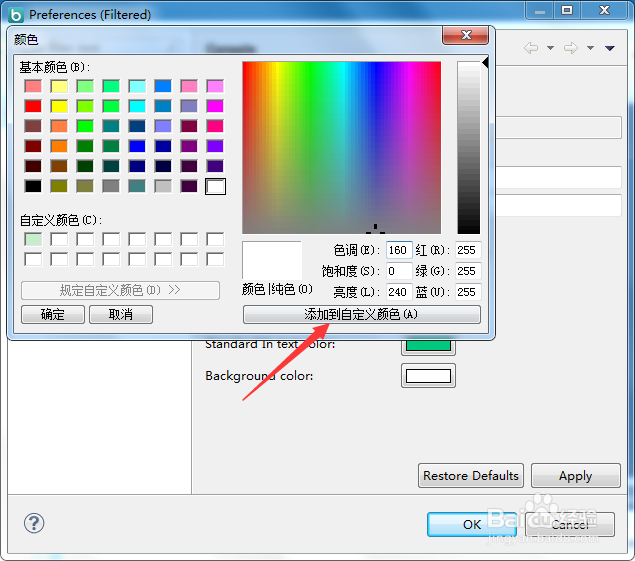
Task: Click the 红 red value field
Action: [468, 250]
